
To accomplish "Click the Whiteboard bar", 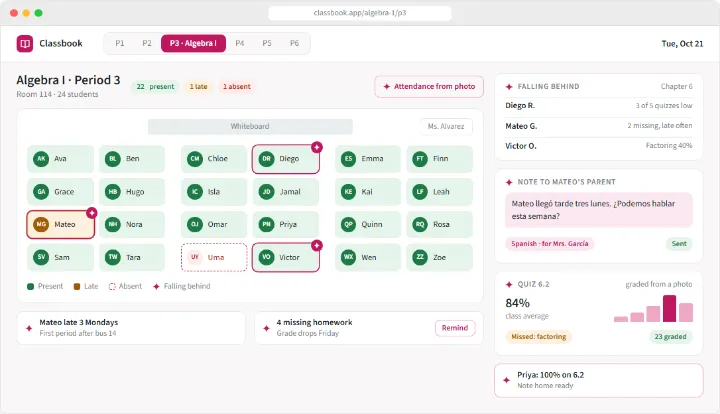I will (x=250, y=127).
